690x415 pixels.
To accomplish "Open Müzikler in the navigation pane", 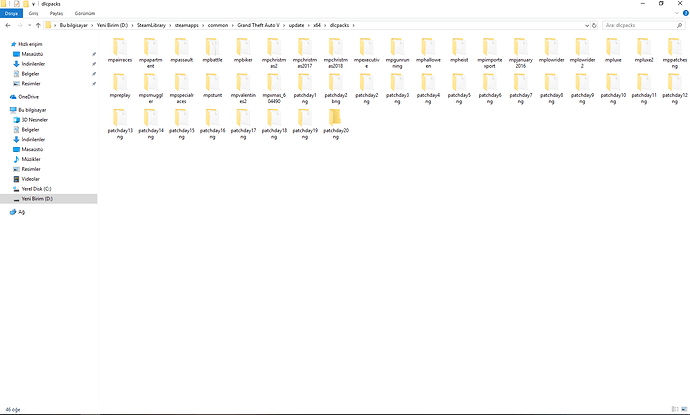I will 31,159.
